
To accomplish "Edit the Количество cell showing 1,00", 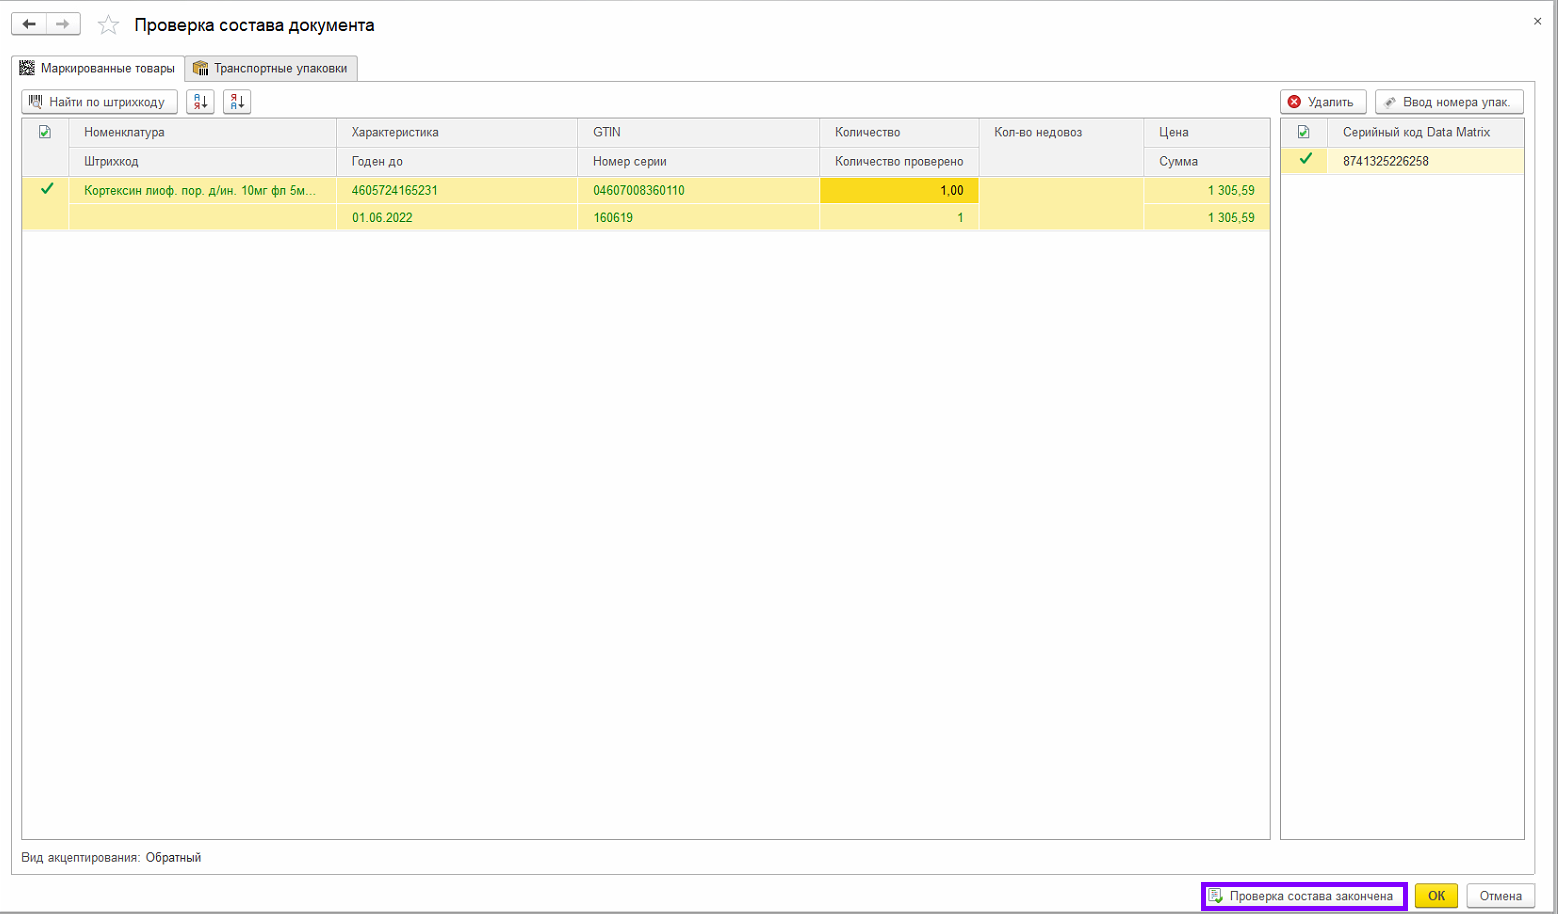I will pos(898,190).
